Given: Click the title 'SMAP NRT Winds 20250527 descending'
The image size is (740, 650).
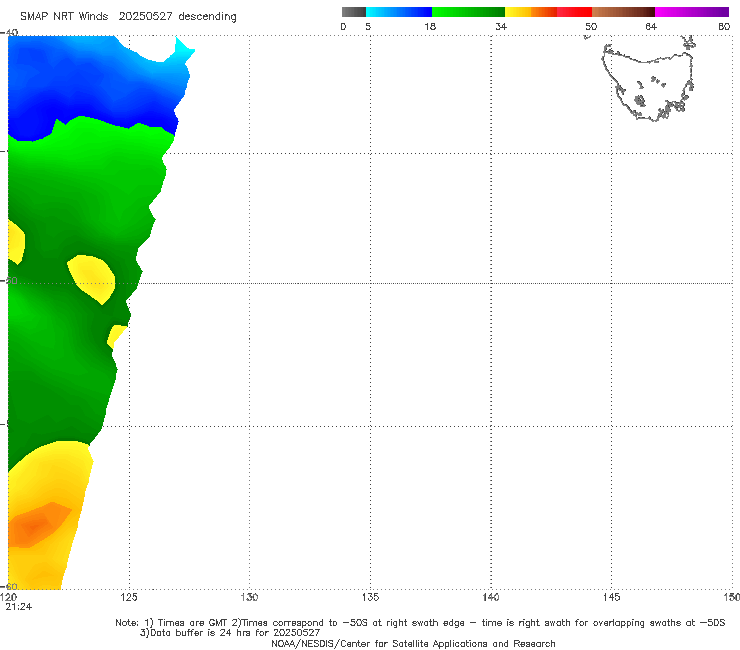Looking at the screenshot, I should tap(128, 17).
